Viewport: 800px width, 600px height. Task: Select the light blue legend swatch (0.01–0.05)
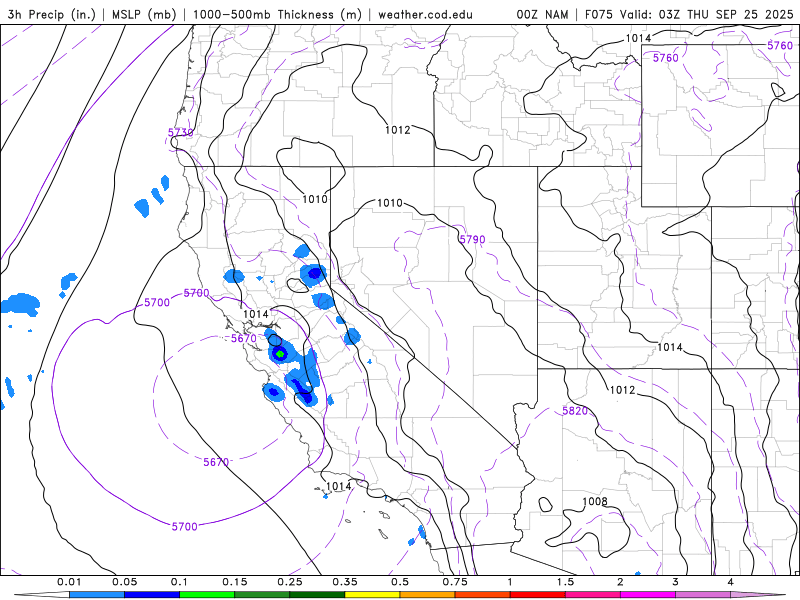tap(97, 595)
